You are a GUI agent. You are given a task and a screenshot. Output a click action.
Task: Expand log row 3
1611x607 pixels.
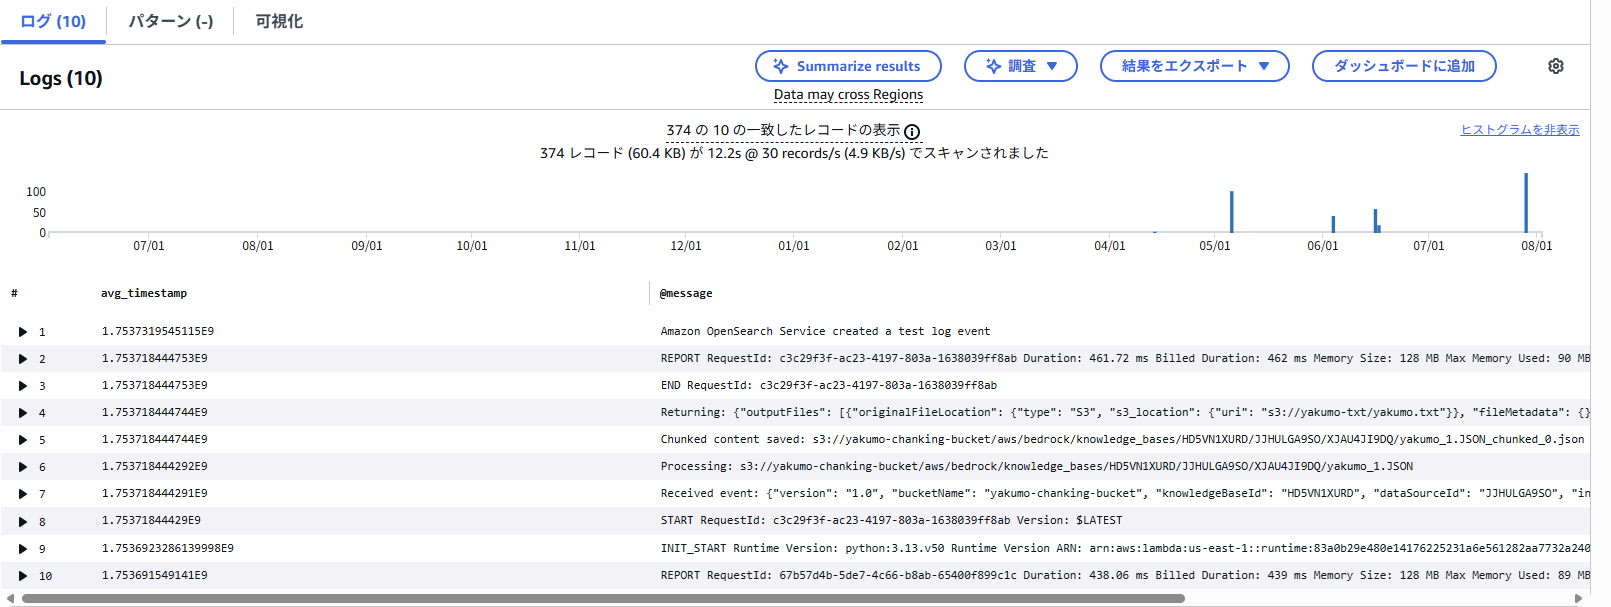pos(22,386)
